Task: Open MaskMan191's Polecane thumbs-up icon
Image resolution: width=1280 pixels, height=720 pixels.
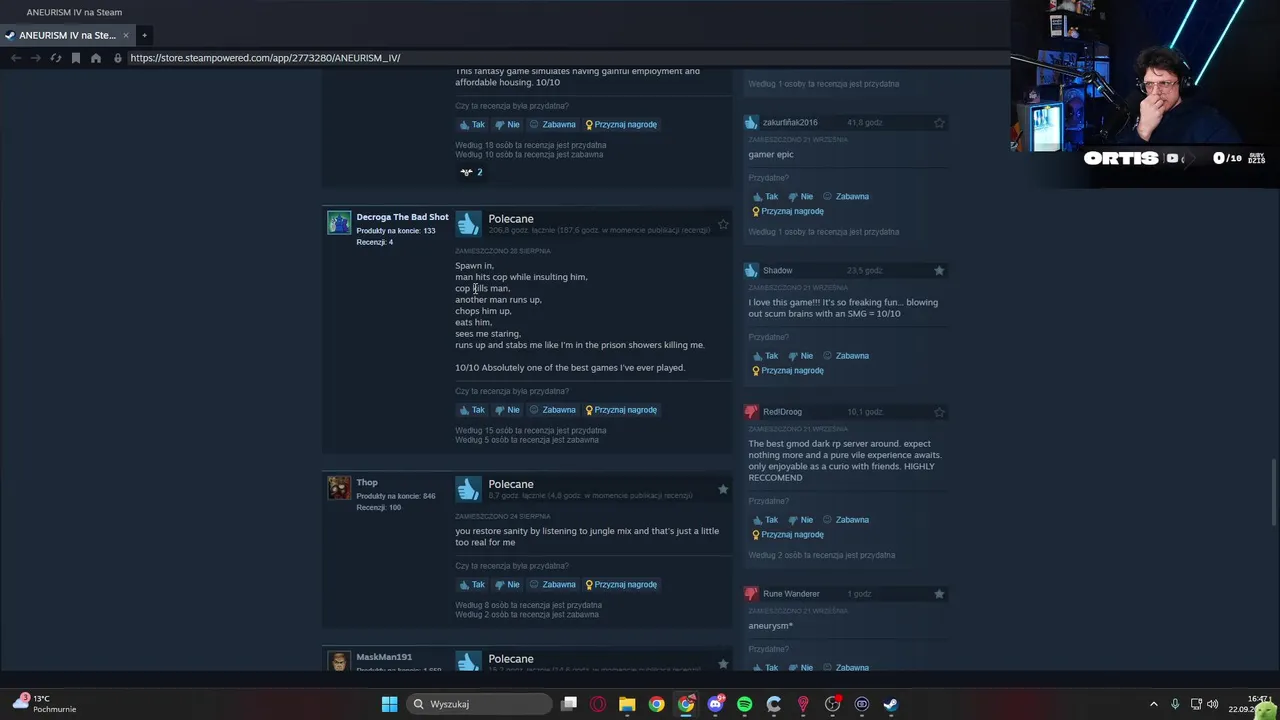Action: pos(468,661)
